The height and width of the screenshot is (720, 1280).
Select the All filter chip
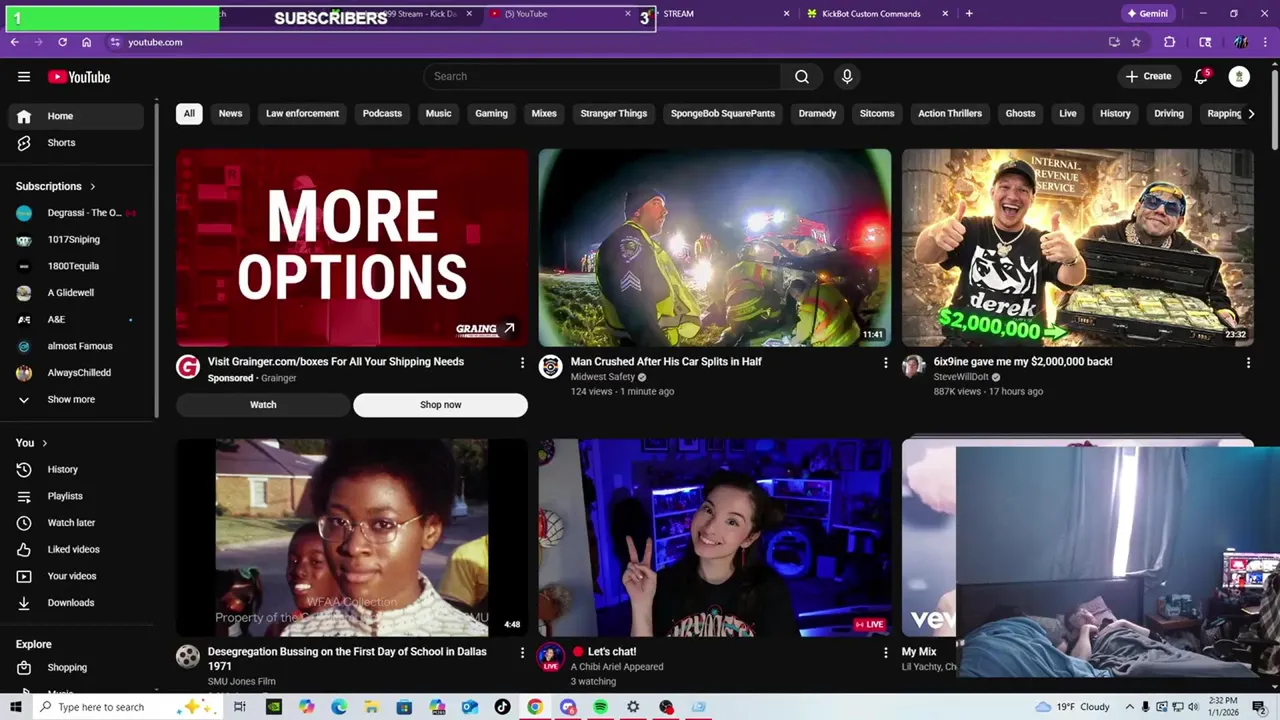tap(189, 114)
